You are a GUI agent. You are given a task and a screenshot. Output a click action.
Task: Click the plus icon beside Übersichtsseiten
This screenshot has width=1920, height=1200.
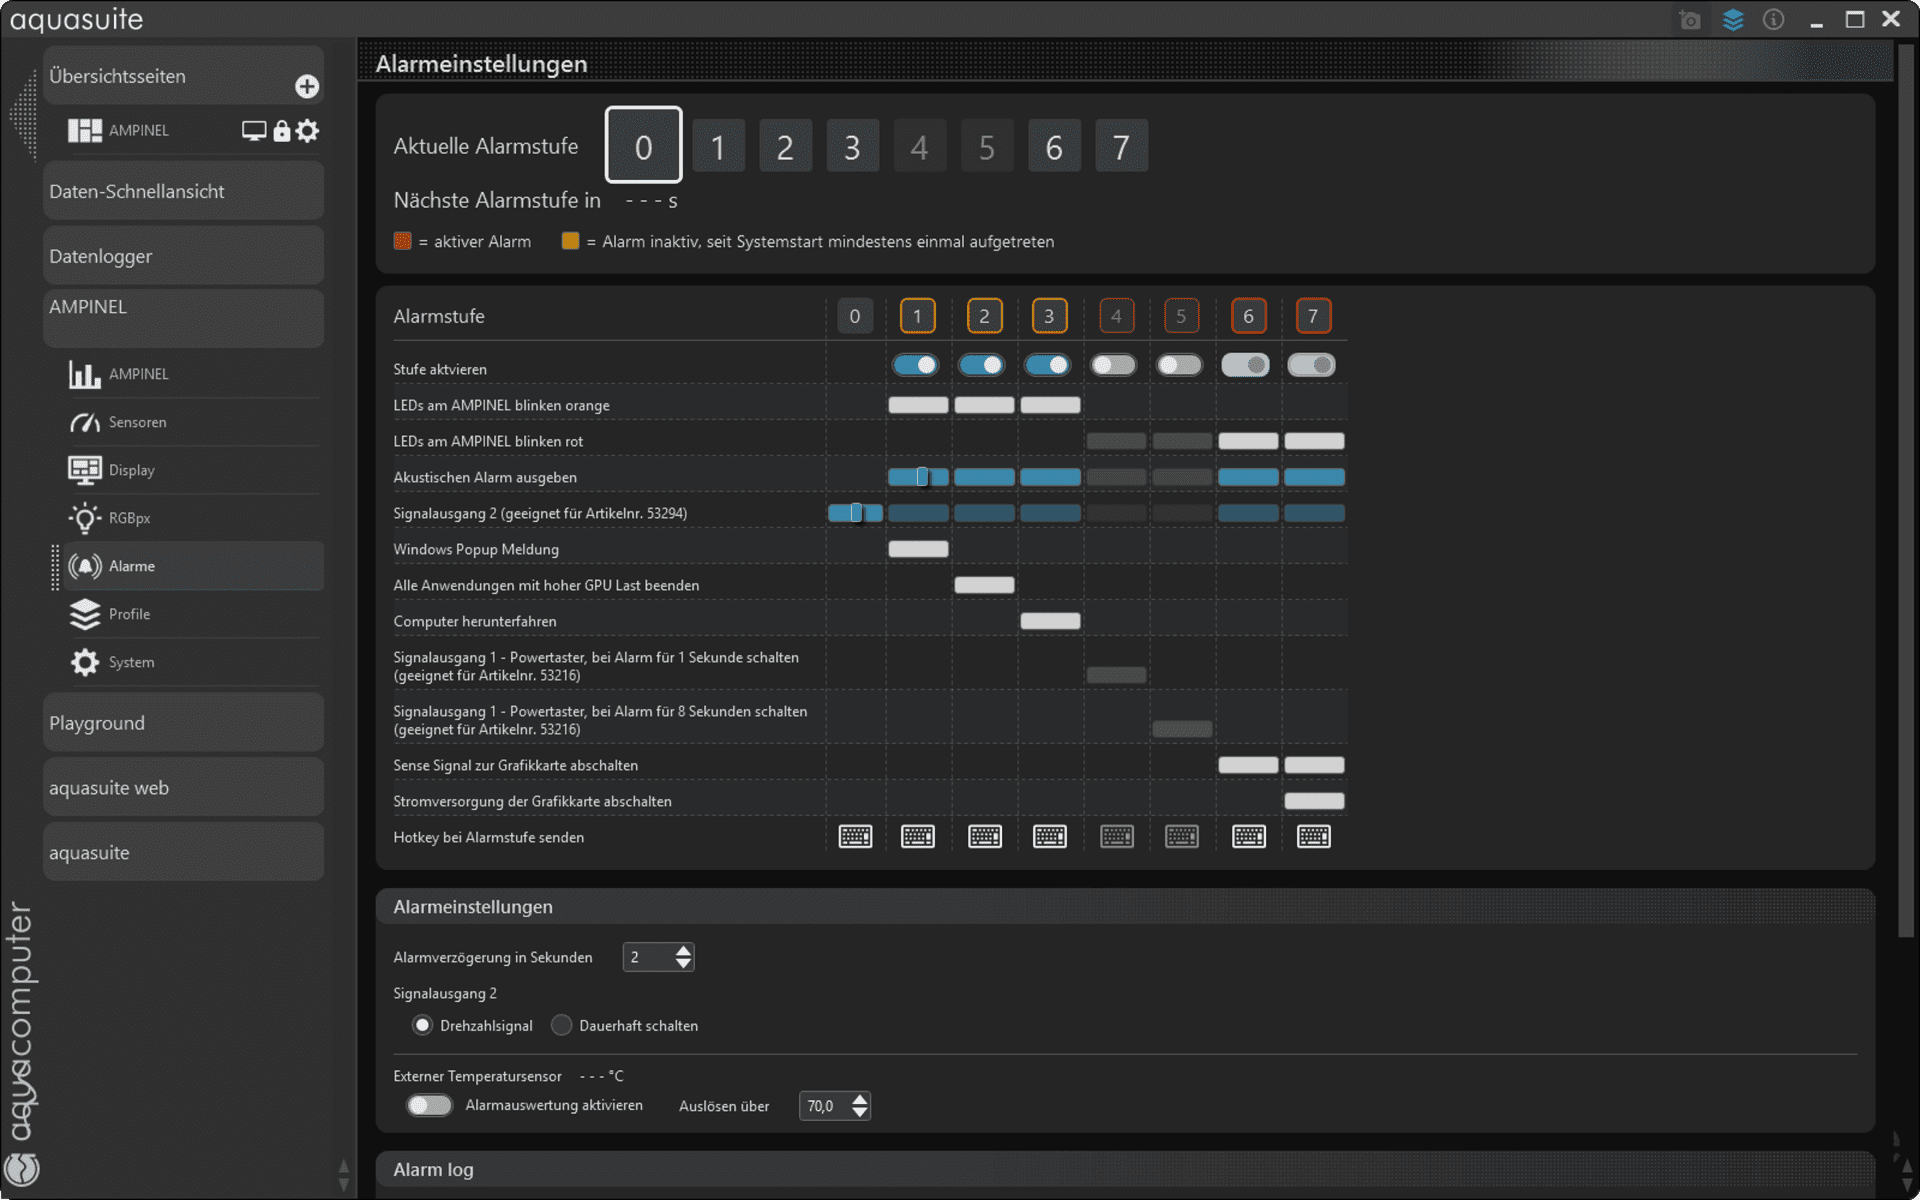[x=307, y=87]
